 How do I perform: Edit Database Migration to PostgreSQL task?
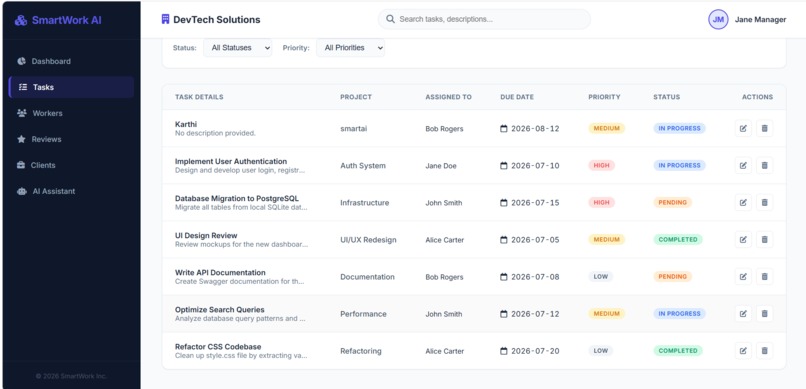click(743, 202)
